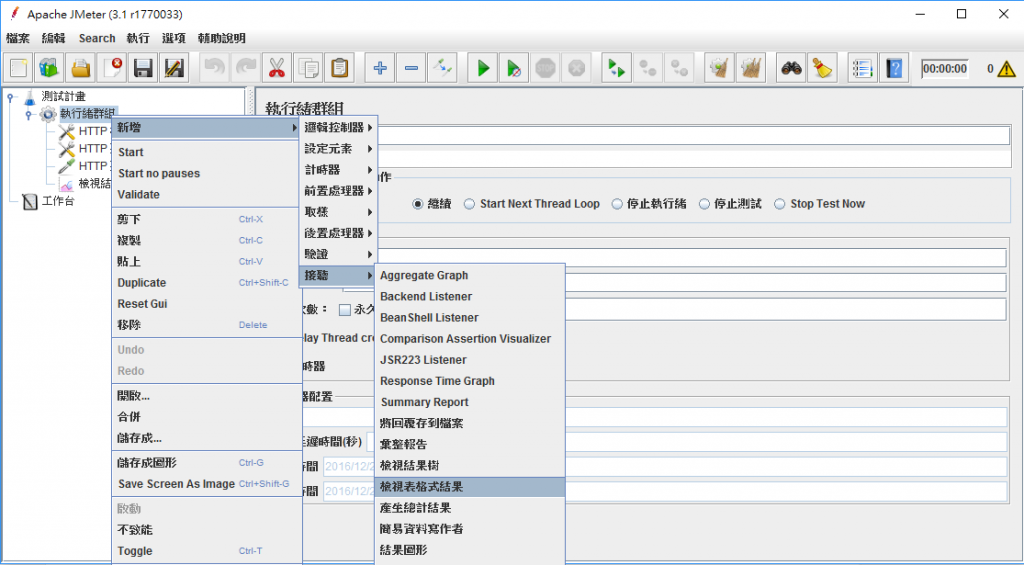Open the Templates toolbar icon
This screenshot has height=565, width=1024.
50,68
